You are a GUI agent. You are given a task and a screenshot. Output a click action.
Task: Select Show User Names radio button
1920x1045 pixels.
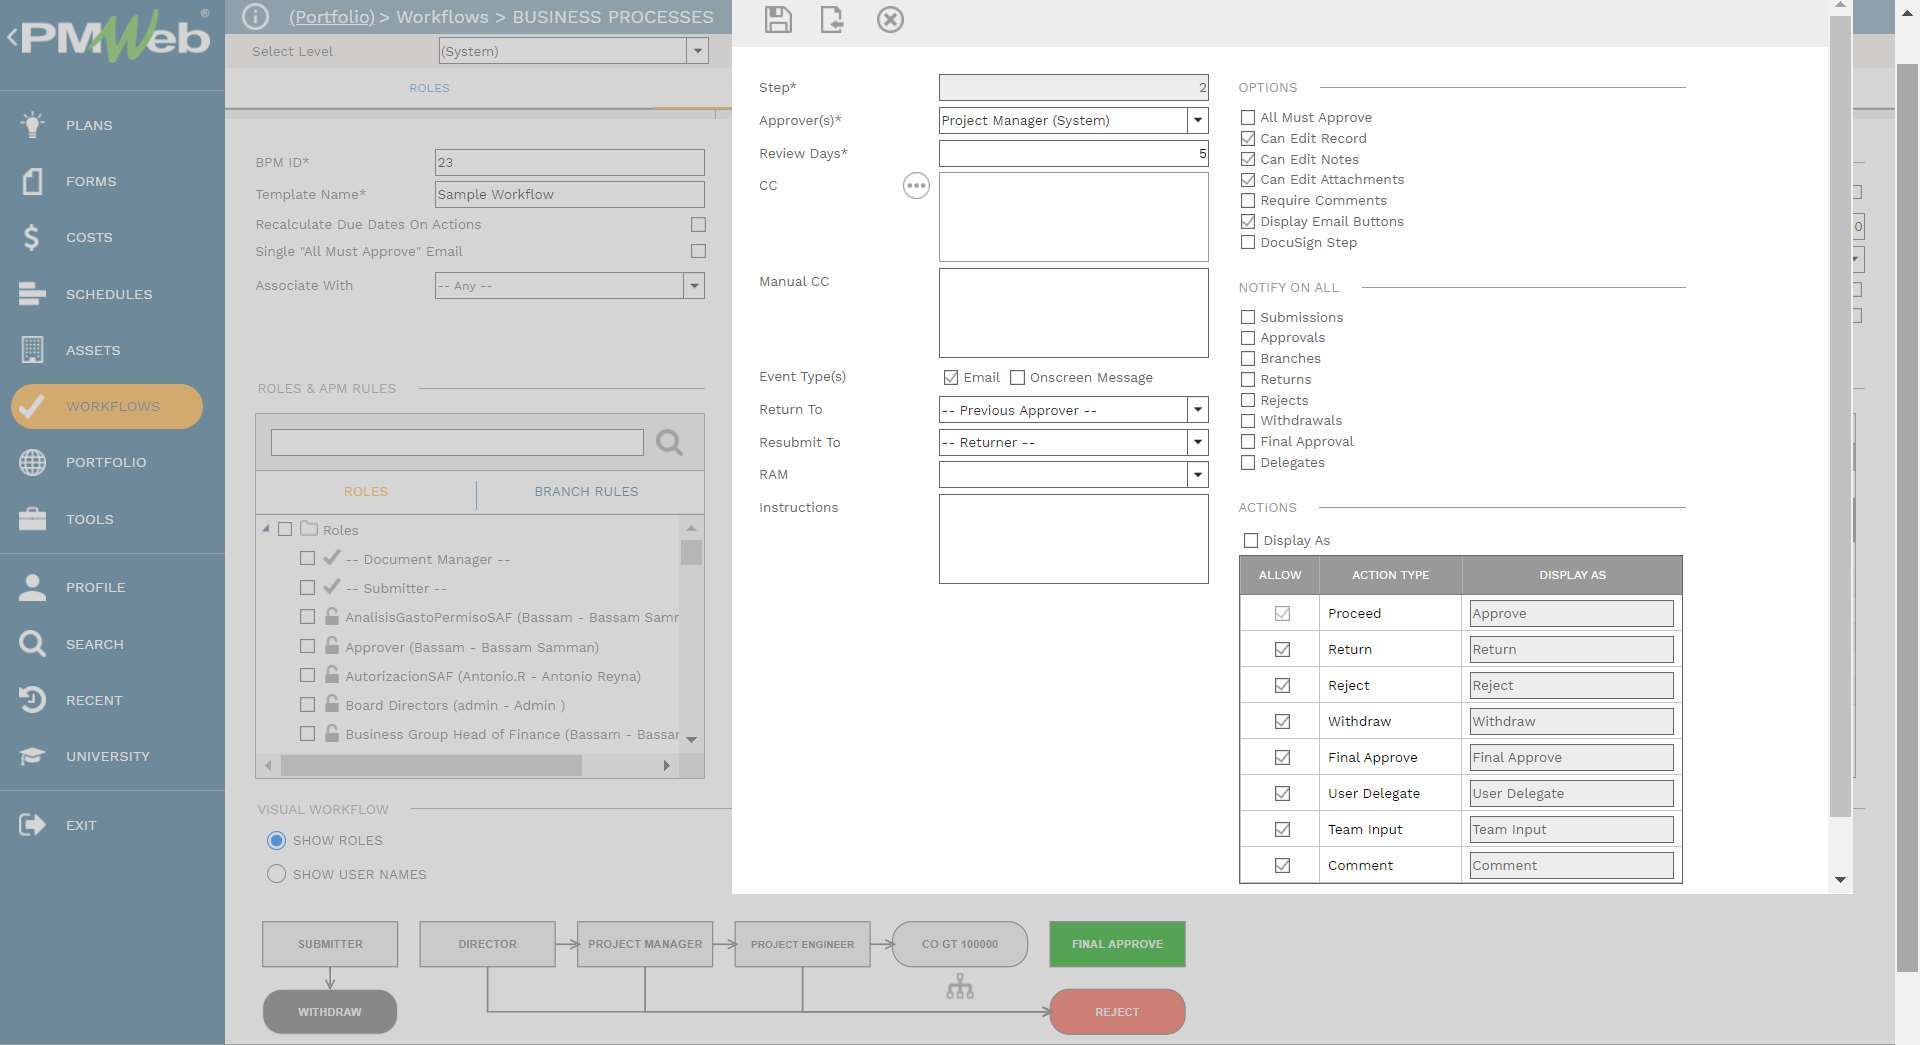pyautogui.click(x=276, y=874)
